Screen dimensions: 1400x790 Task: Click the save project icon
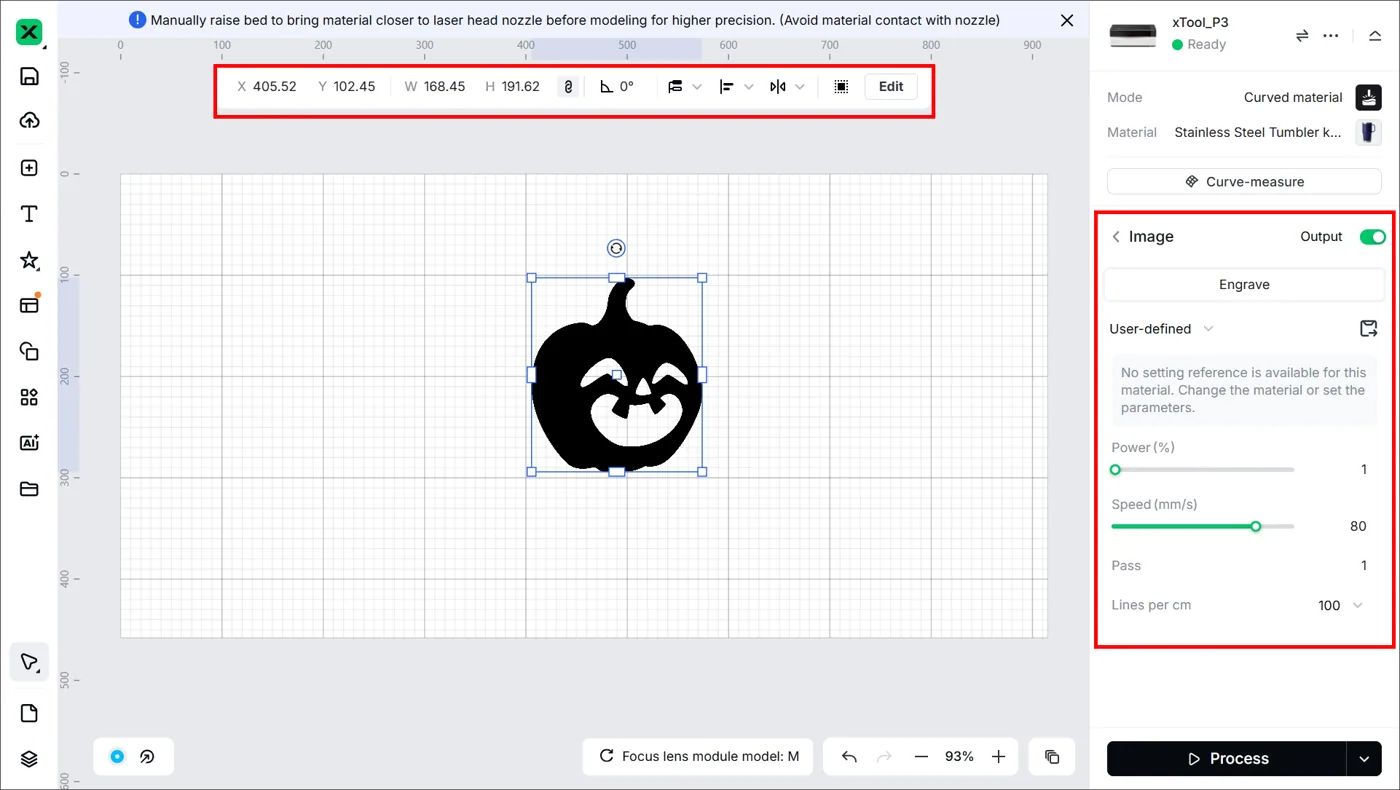pyautogui.click(x=29, y=76)
